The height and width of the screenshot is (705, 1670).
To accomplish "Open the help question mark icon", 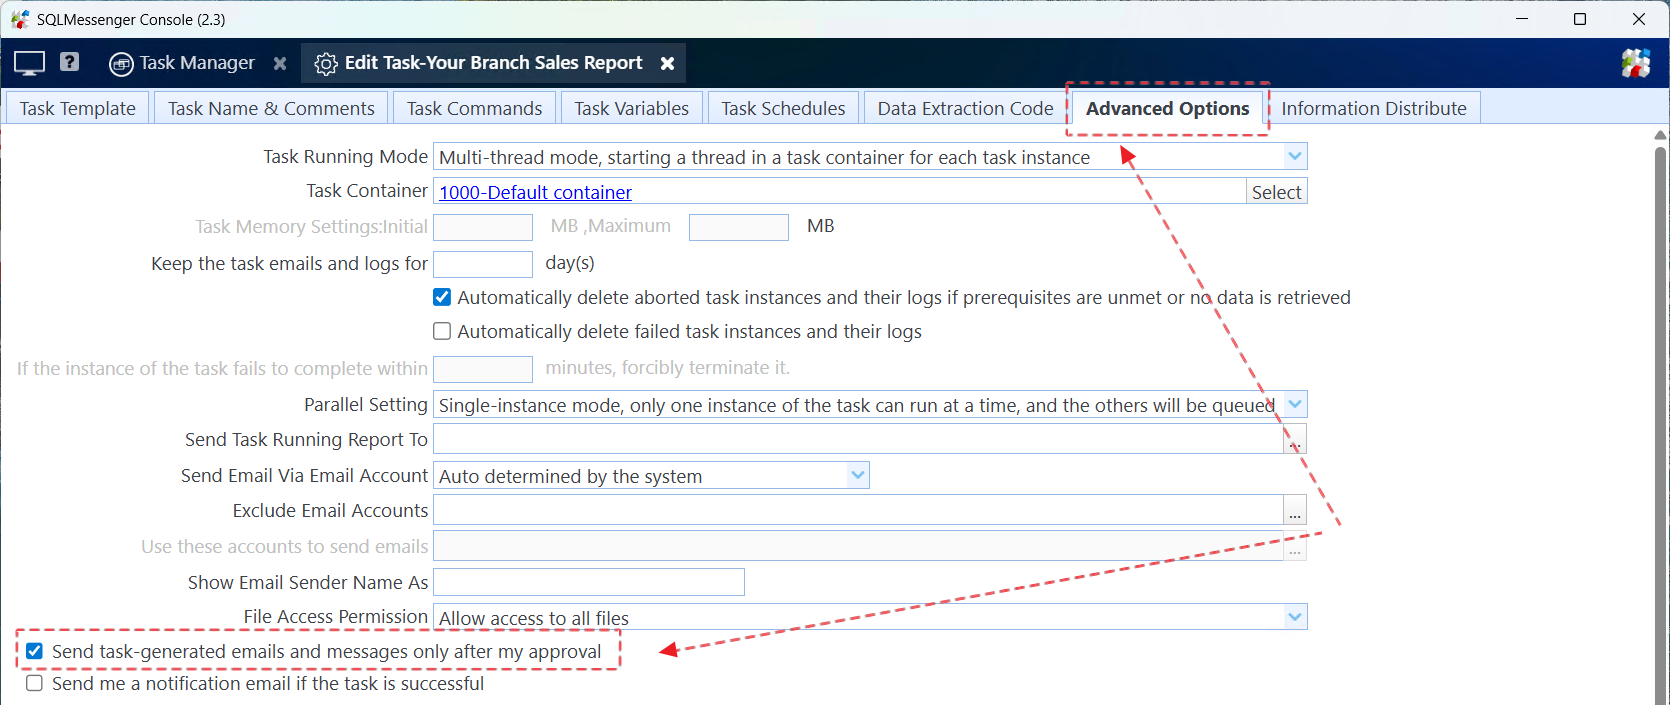I will click(69, 62).
